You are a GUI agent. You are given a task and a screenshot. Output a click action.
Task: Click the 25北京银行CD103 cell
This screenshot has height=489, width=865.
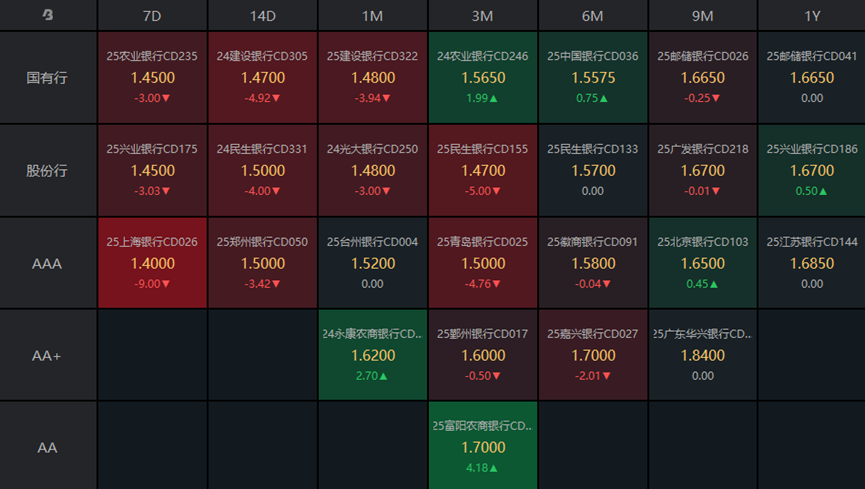tap(702, 263)
